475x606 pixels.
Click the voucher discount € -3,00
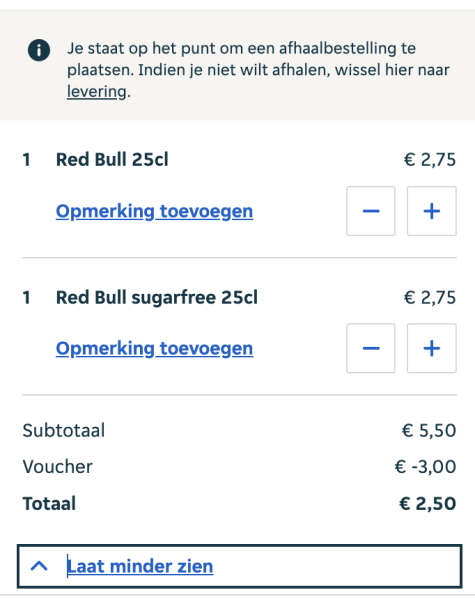pyautogui.click(x=425, y=466)
